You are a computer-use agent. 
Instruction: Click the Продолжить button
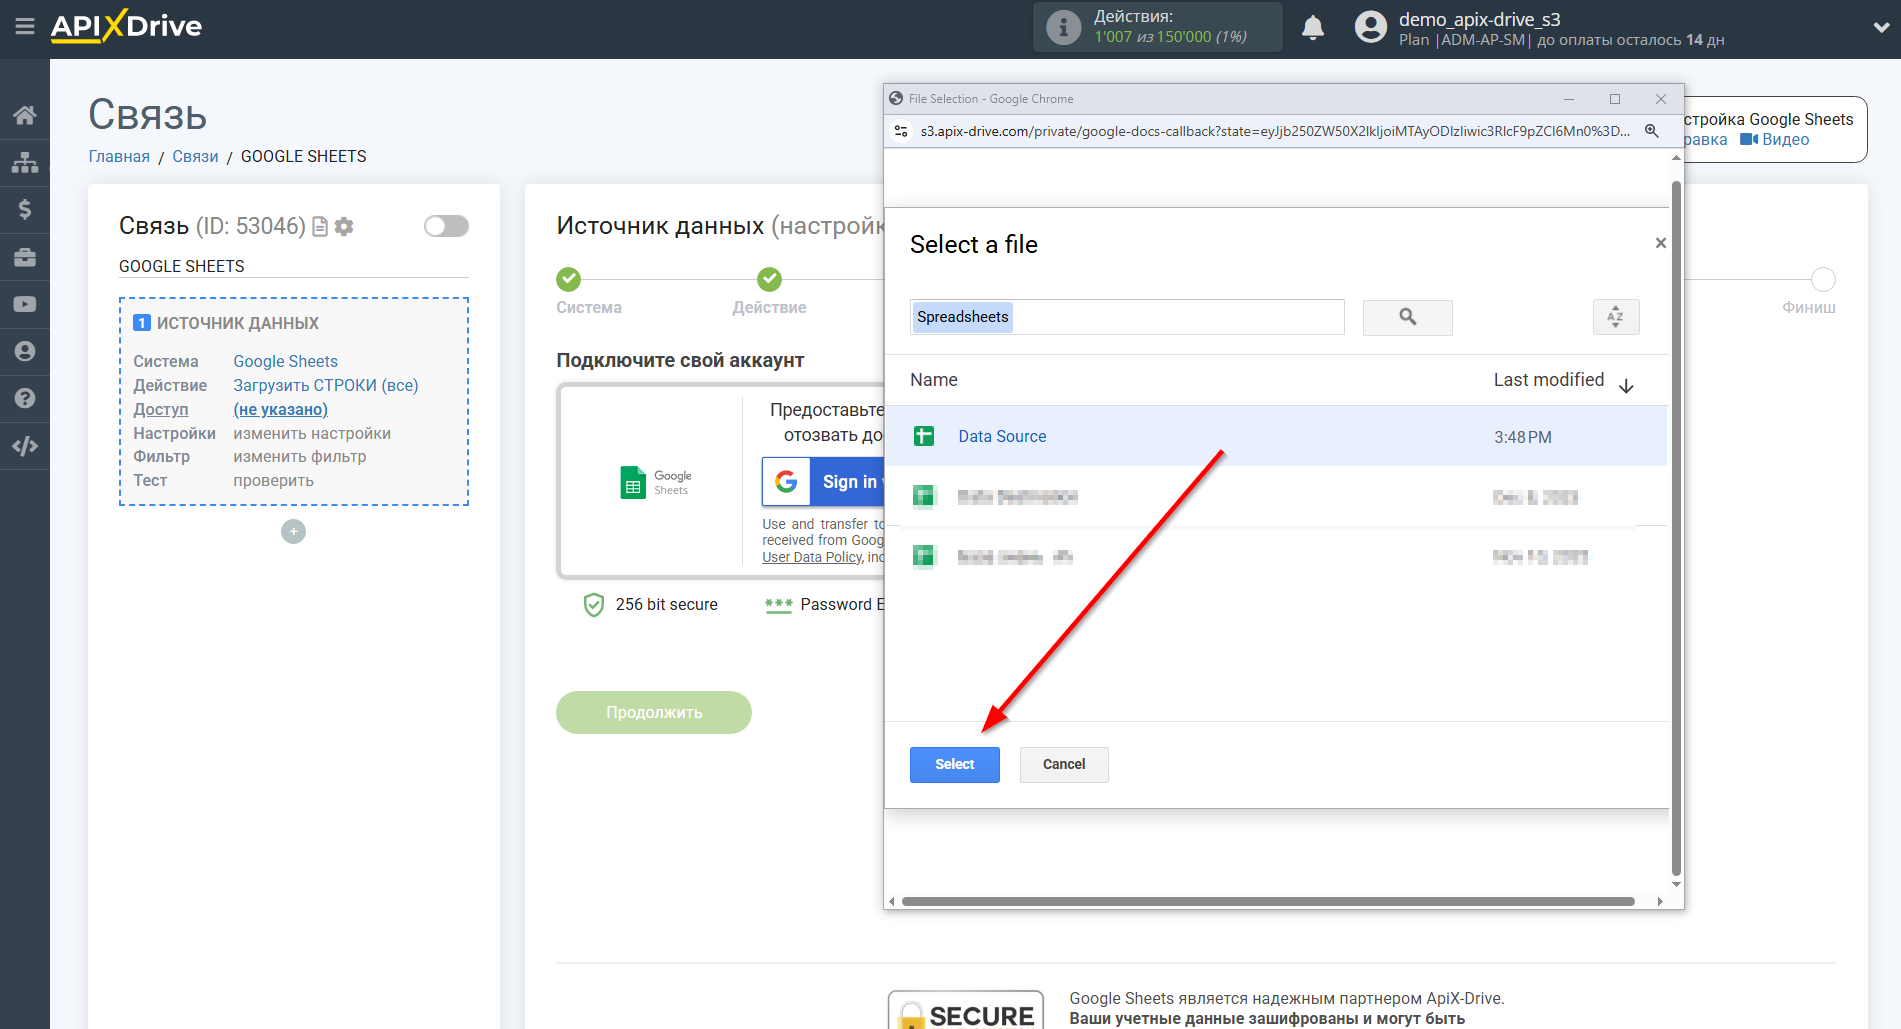coord(653,712)
